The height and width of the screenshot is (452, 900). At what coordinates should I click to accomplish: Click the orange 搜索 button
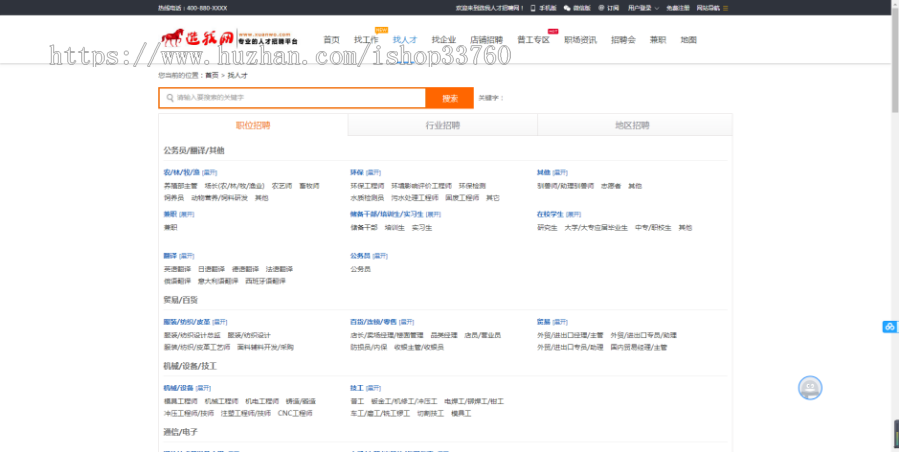(450, 98)
